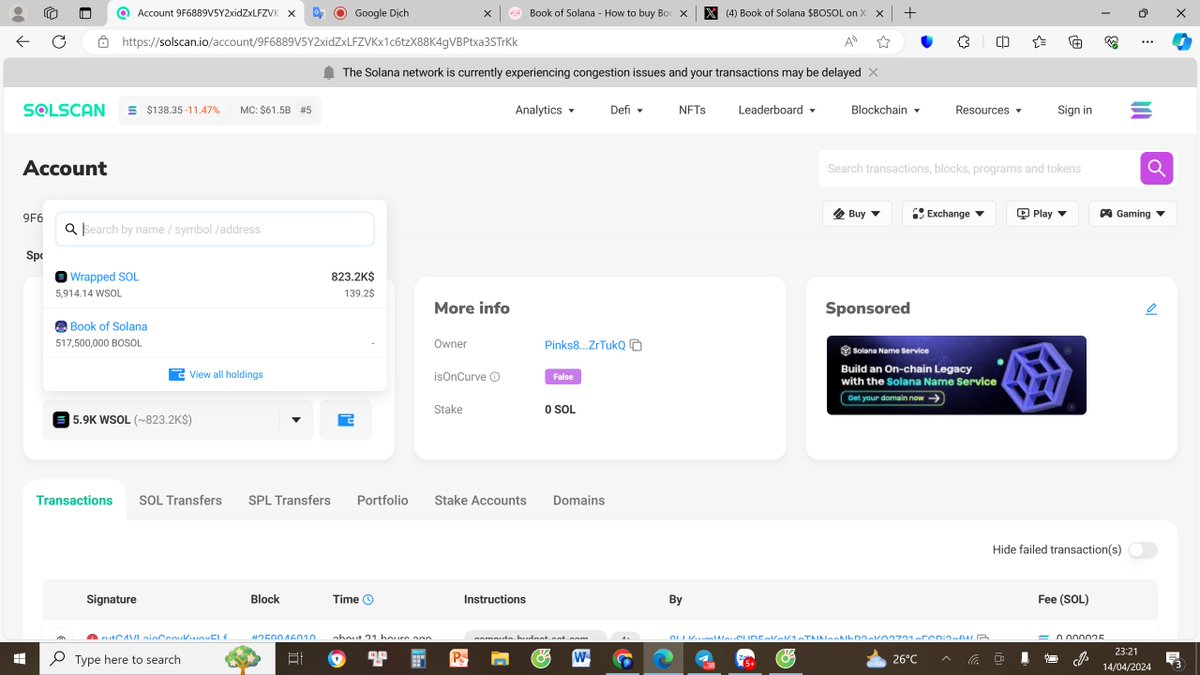Click the browser back arrow
Viewport: 1200px width, 675px height.
tap(23, 42)
